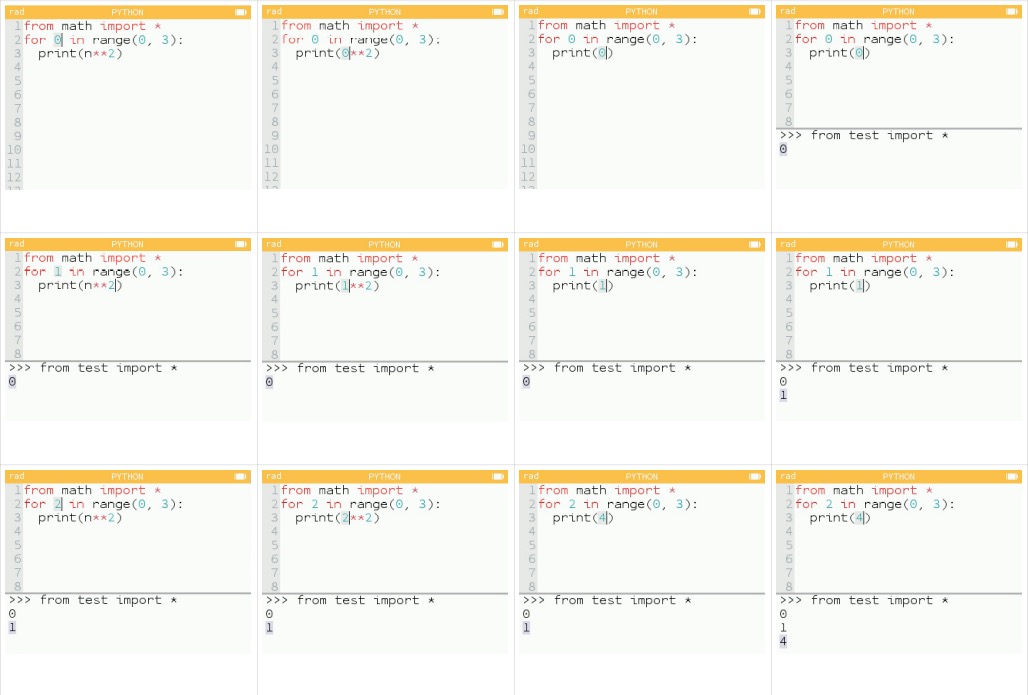
Task: Select the print(1**2) code line
Action: coord(337,285)
